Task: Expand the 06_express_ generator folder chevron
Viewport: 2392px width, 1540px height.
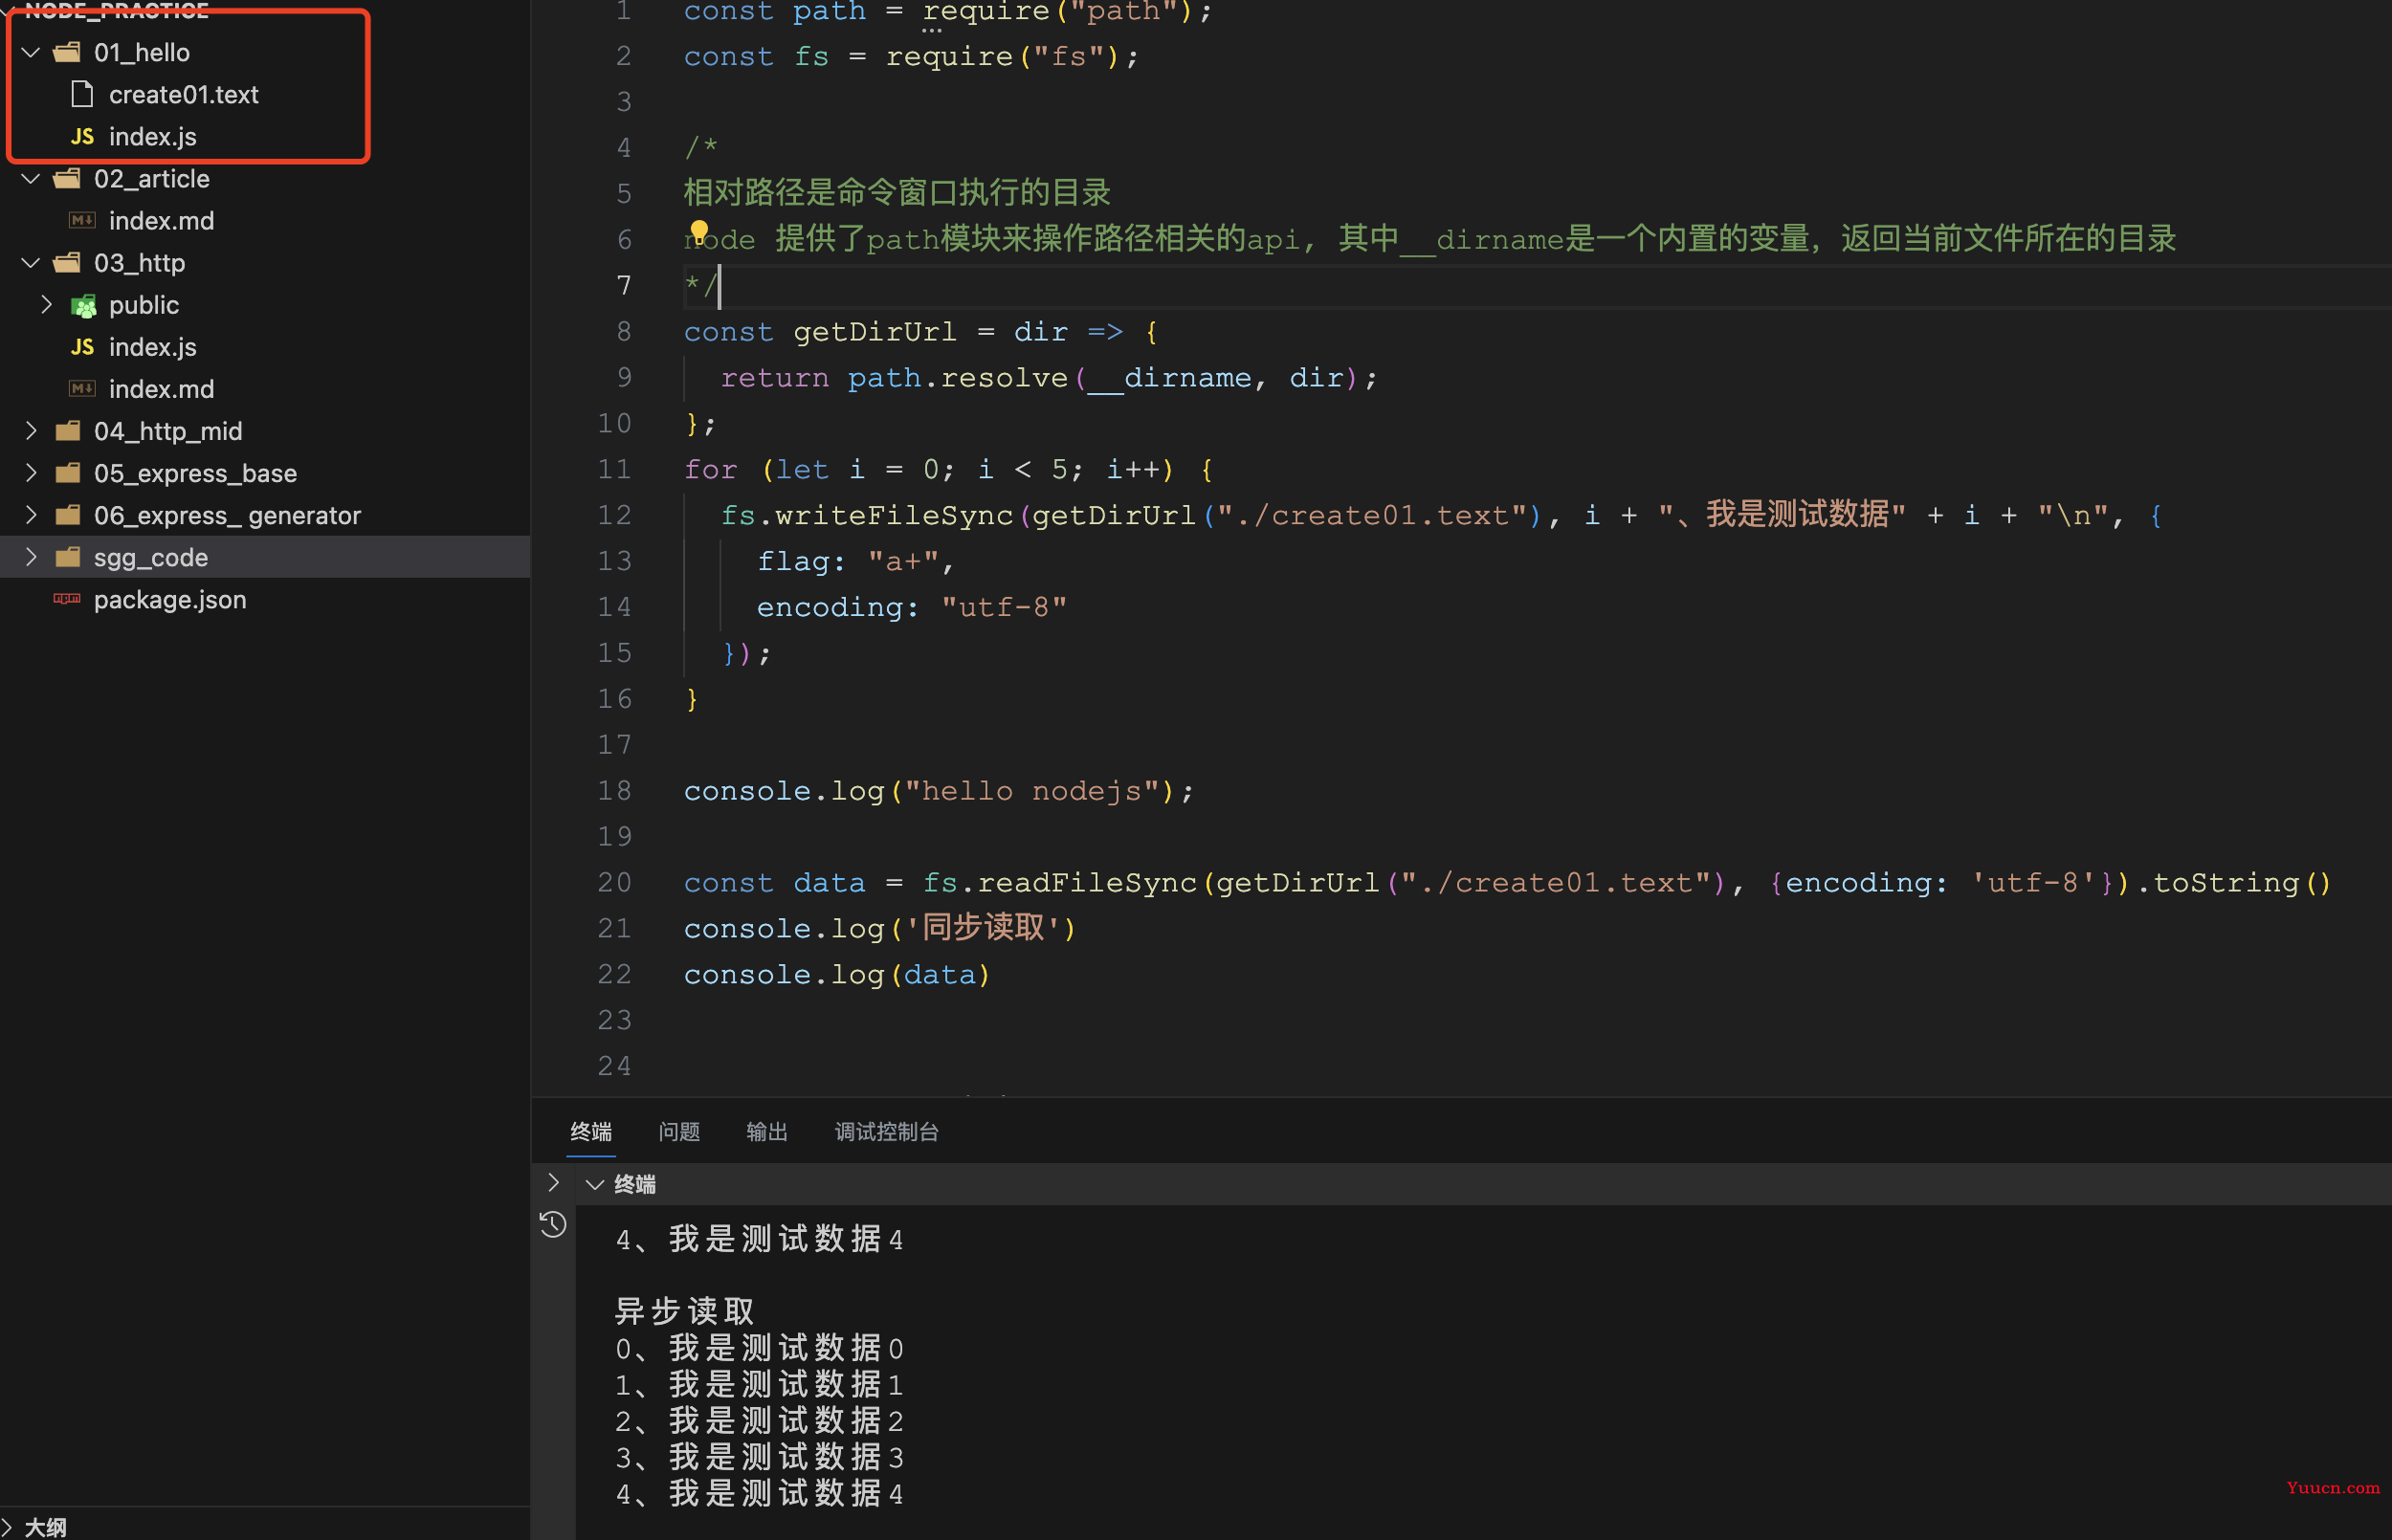Action: tap(31, 515)
